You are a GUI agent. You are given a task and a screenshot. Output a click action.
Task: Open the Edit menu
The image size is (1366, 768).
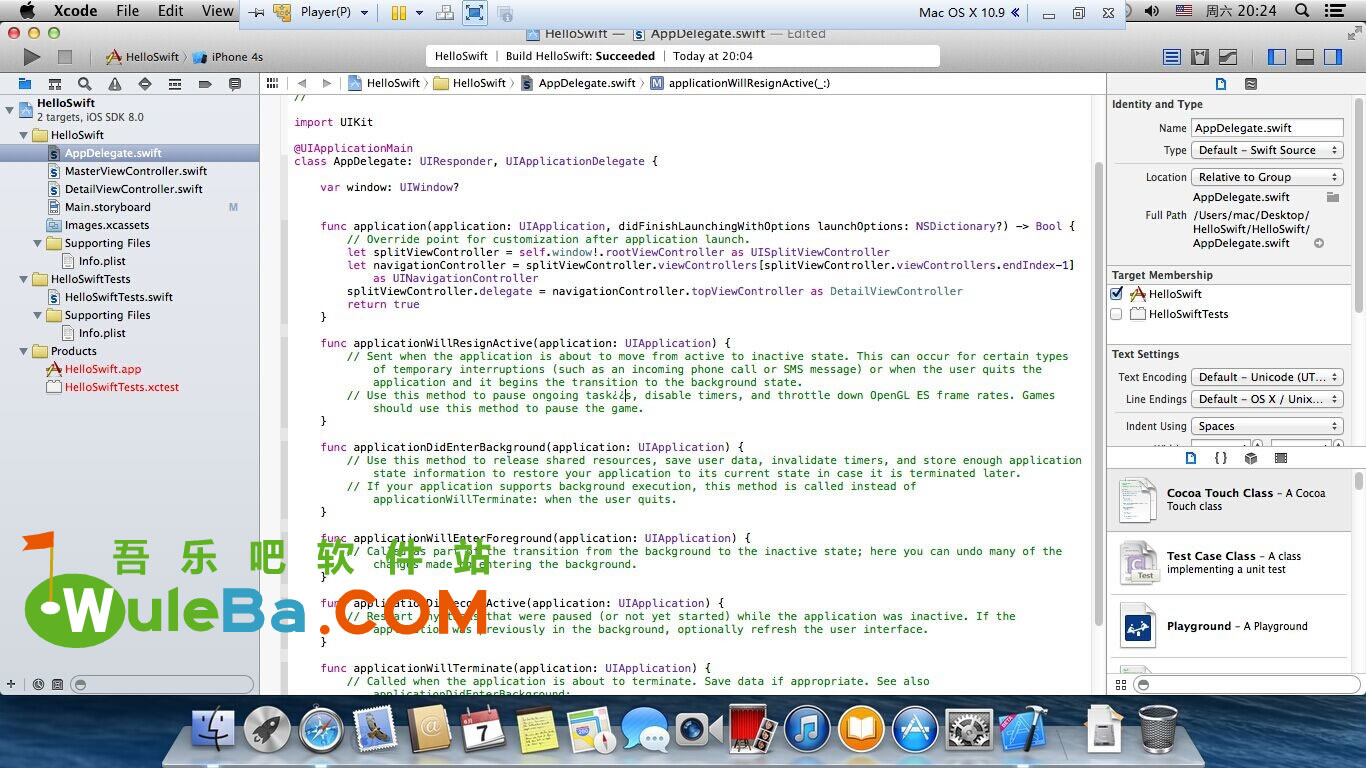coord(171,11)
